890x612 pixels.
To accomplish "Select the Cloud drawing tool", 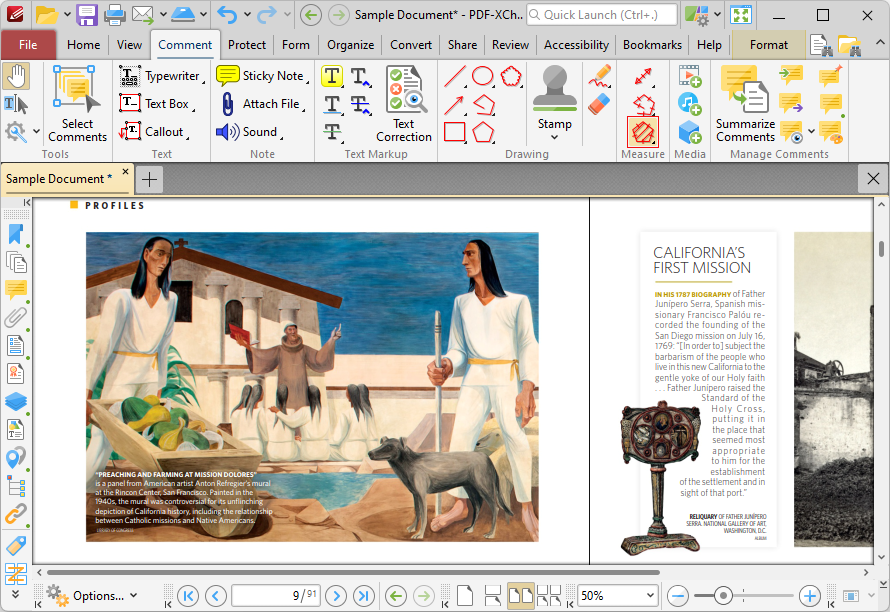I will click(x=511, y=76).
